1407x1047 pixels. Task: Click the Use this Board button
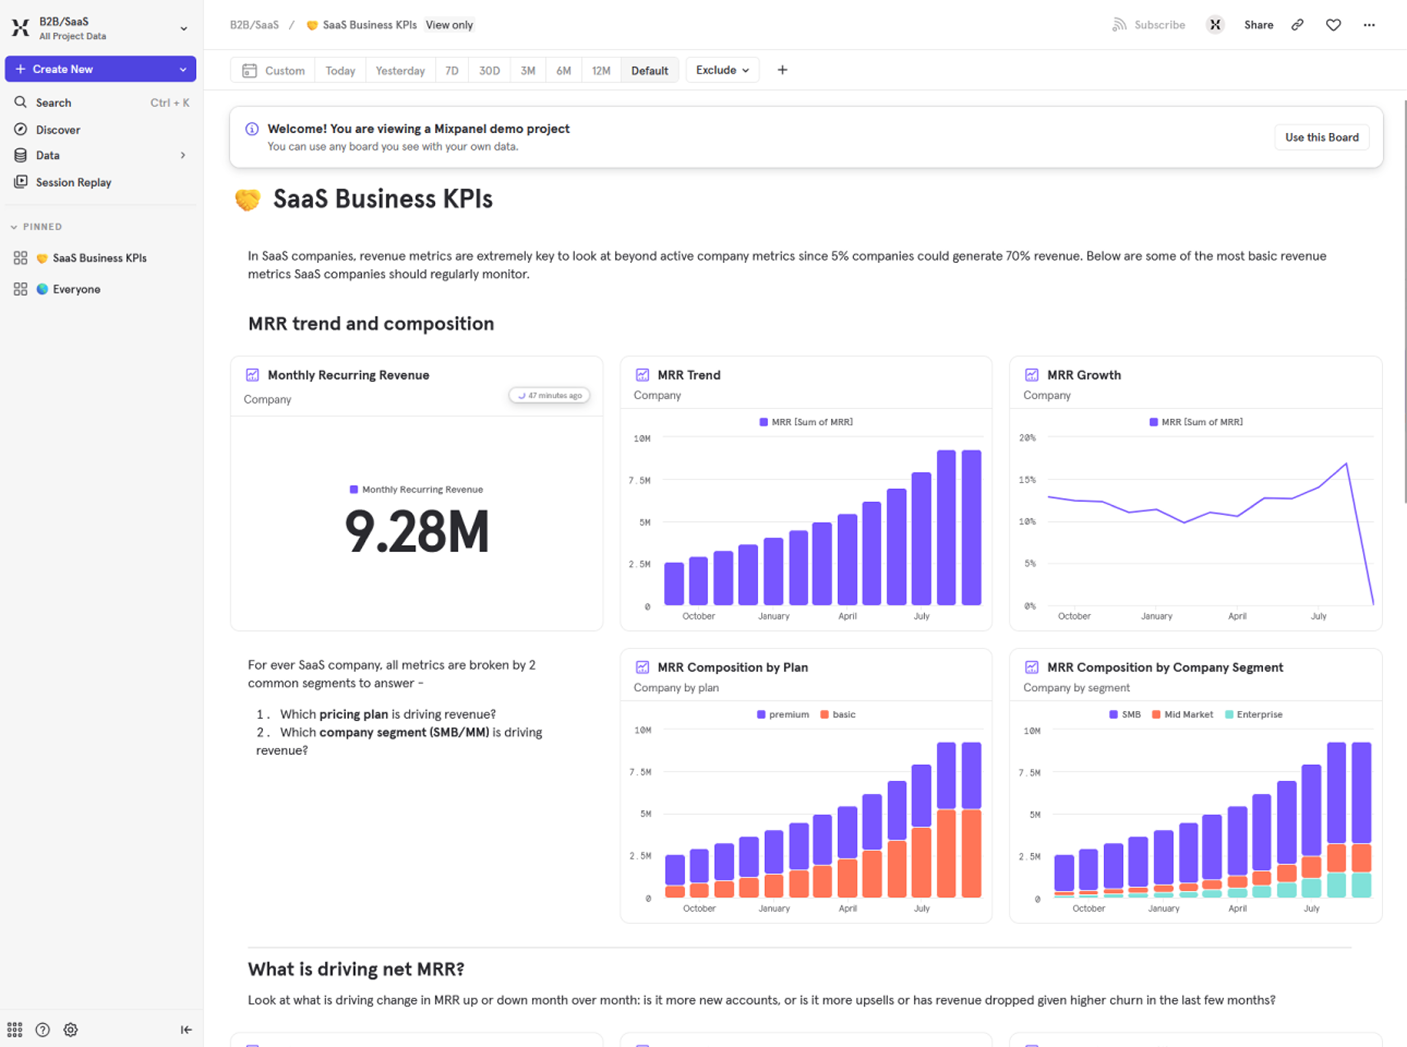pyautogui.click(x=1321, y=137)
